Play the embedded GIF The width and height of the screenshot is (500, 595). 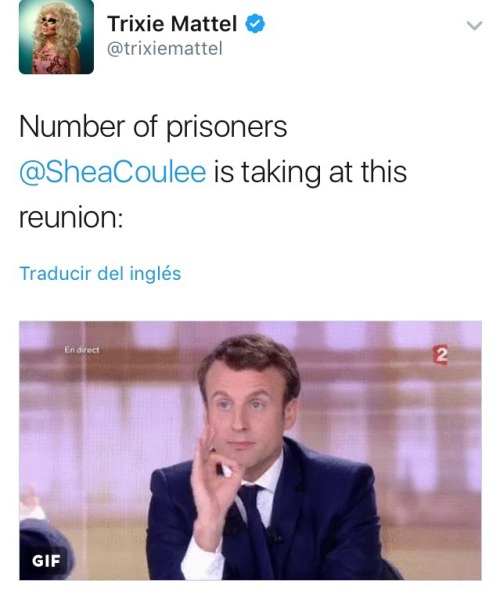(x=250, y=450)
